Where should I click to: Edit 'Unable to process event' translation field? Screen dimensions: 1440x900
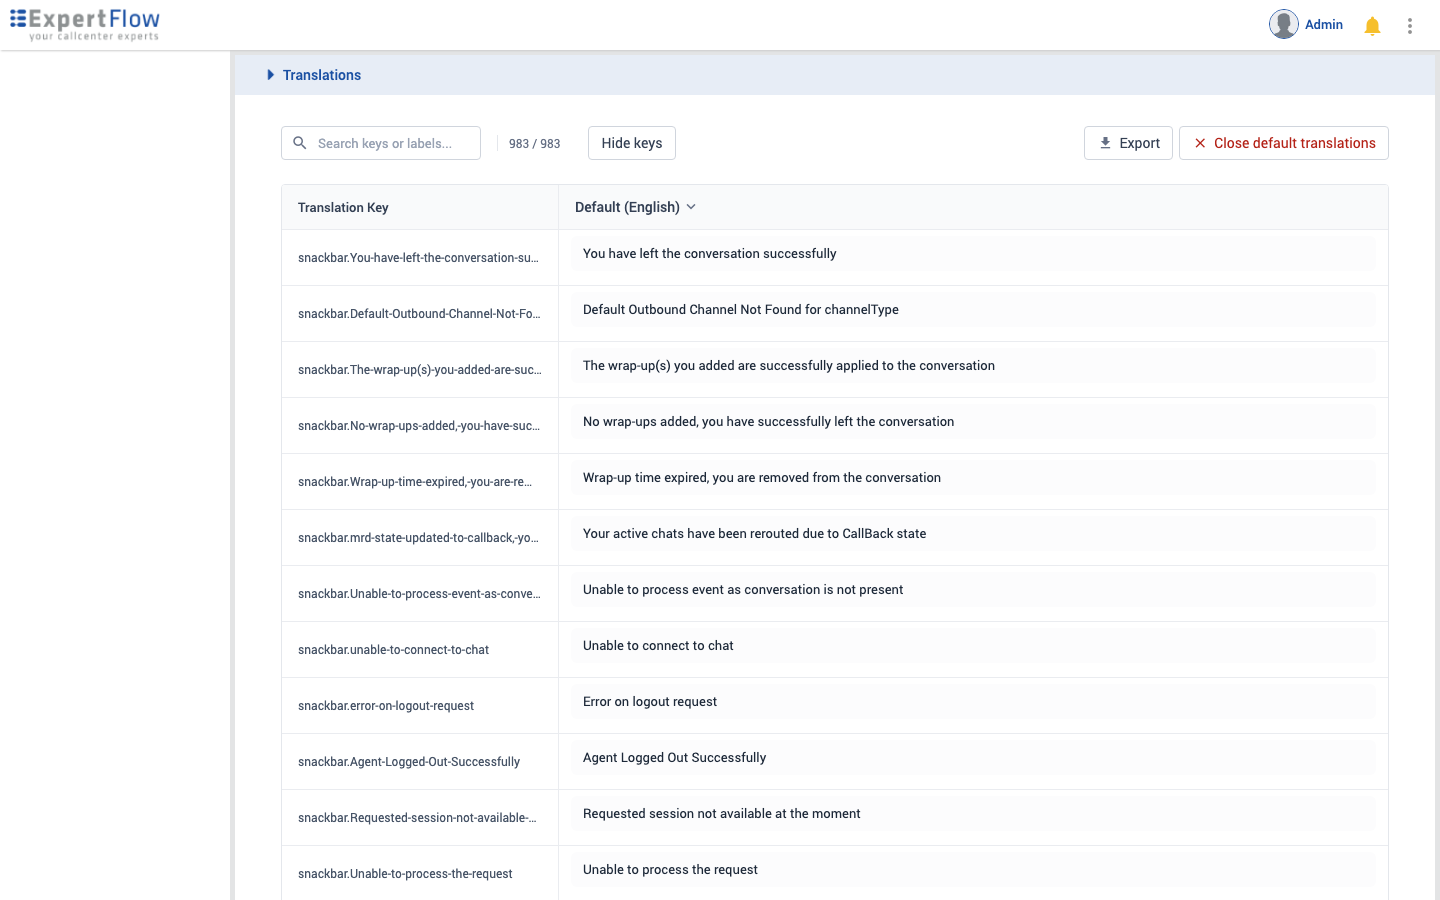(973, 590)
